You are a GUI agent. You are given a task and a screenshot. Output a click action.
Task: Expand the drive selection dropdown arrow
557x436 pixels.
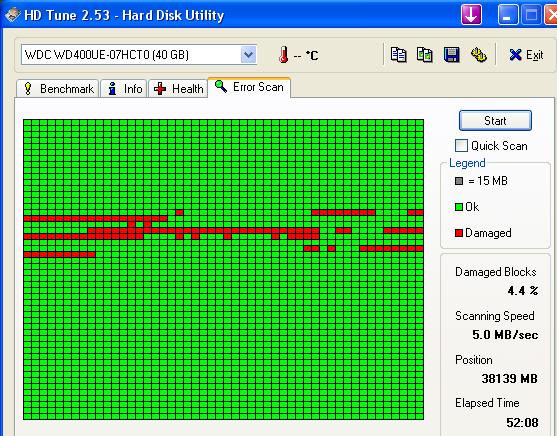point(248,55)
